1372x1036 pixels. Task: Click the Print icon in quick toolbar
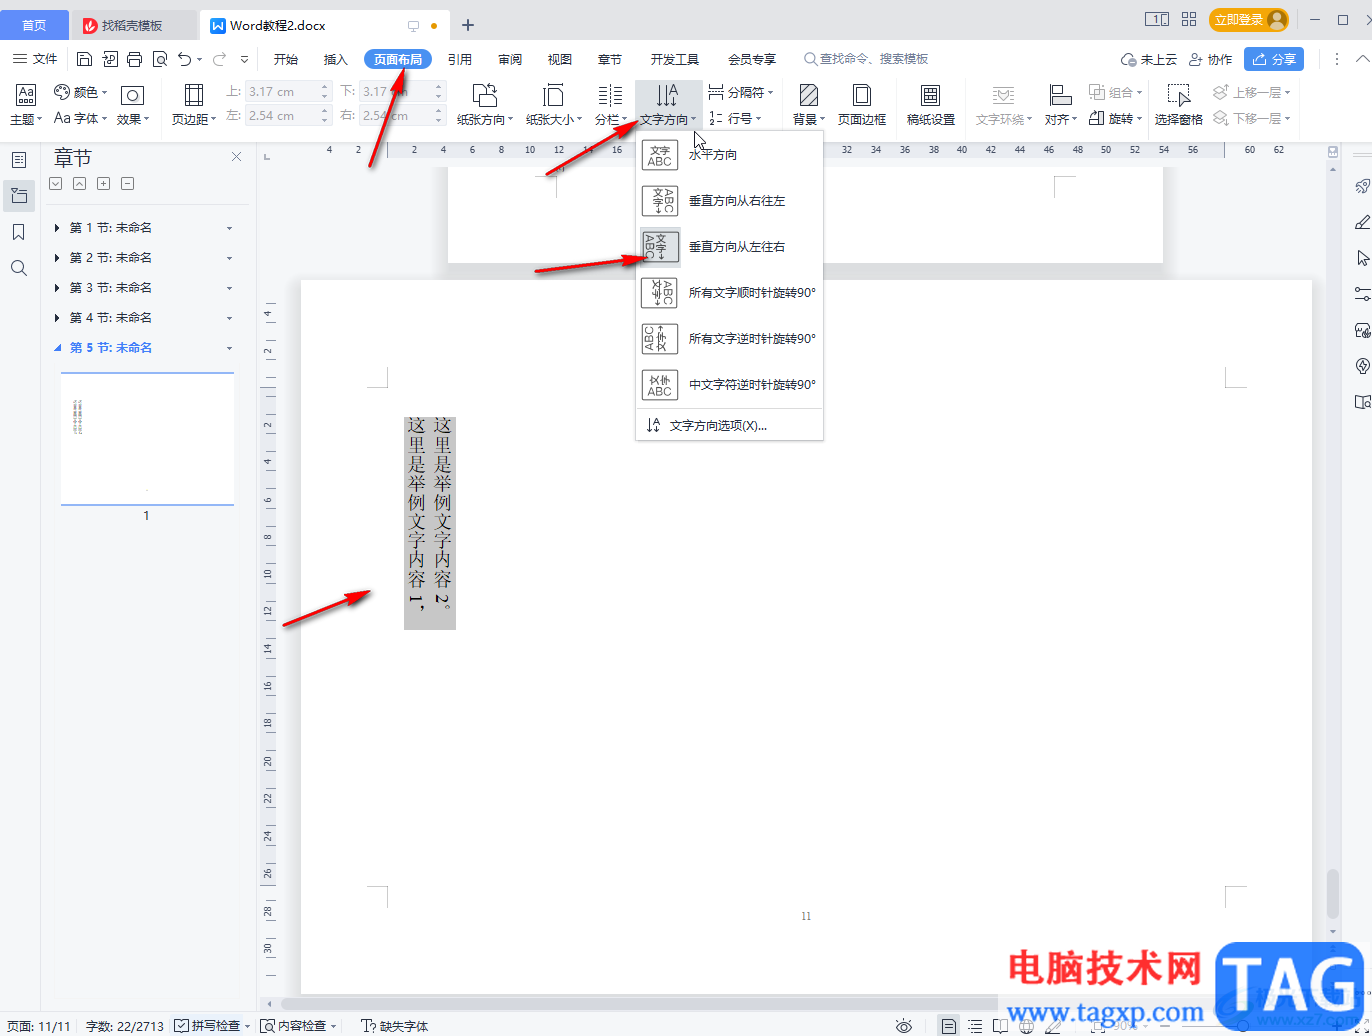(x=135, y=59)
